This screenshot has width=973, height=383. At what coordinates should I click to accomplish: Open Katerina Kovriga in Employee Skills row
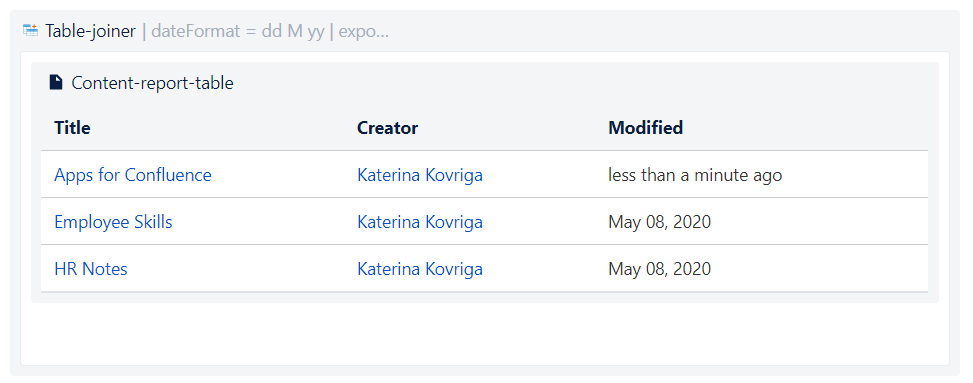[419, 222]
